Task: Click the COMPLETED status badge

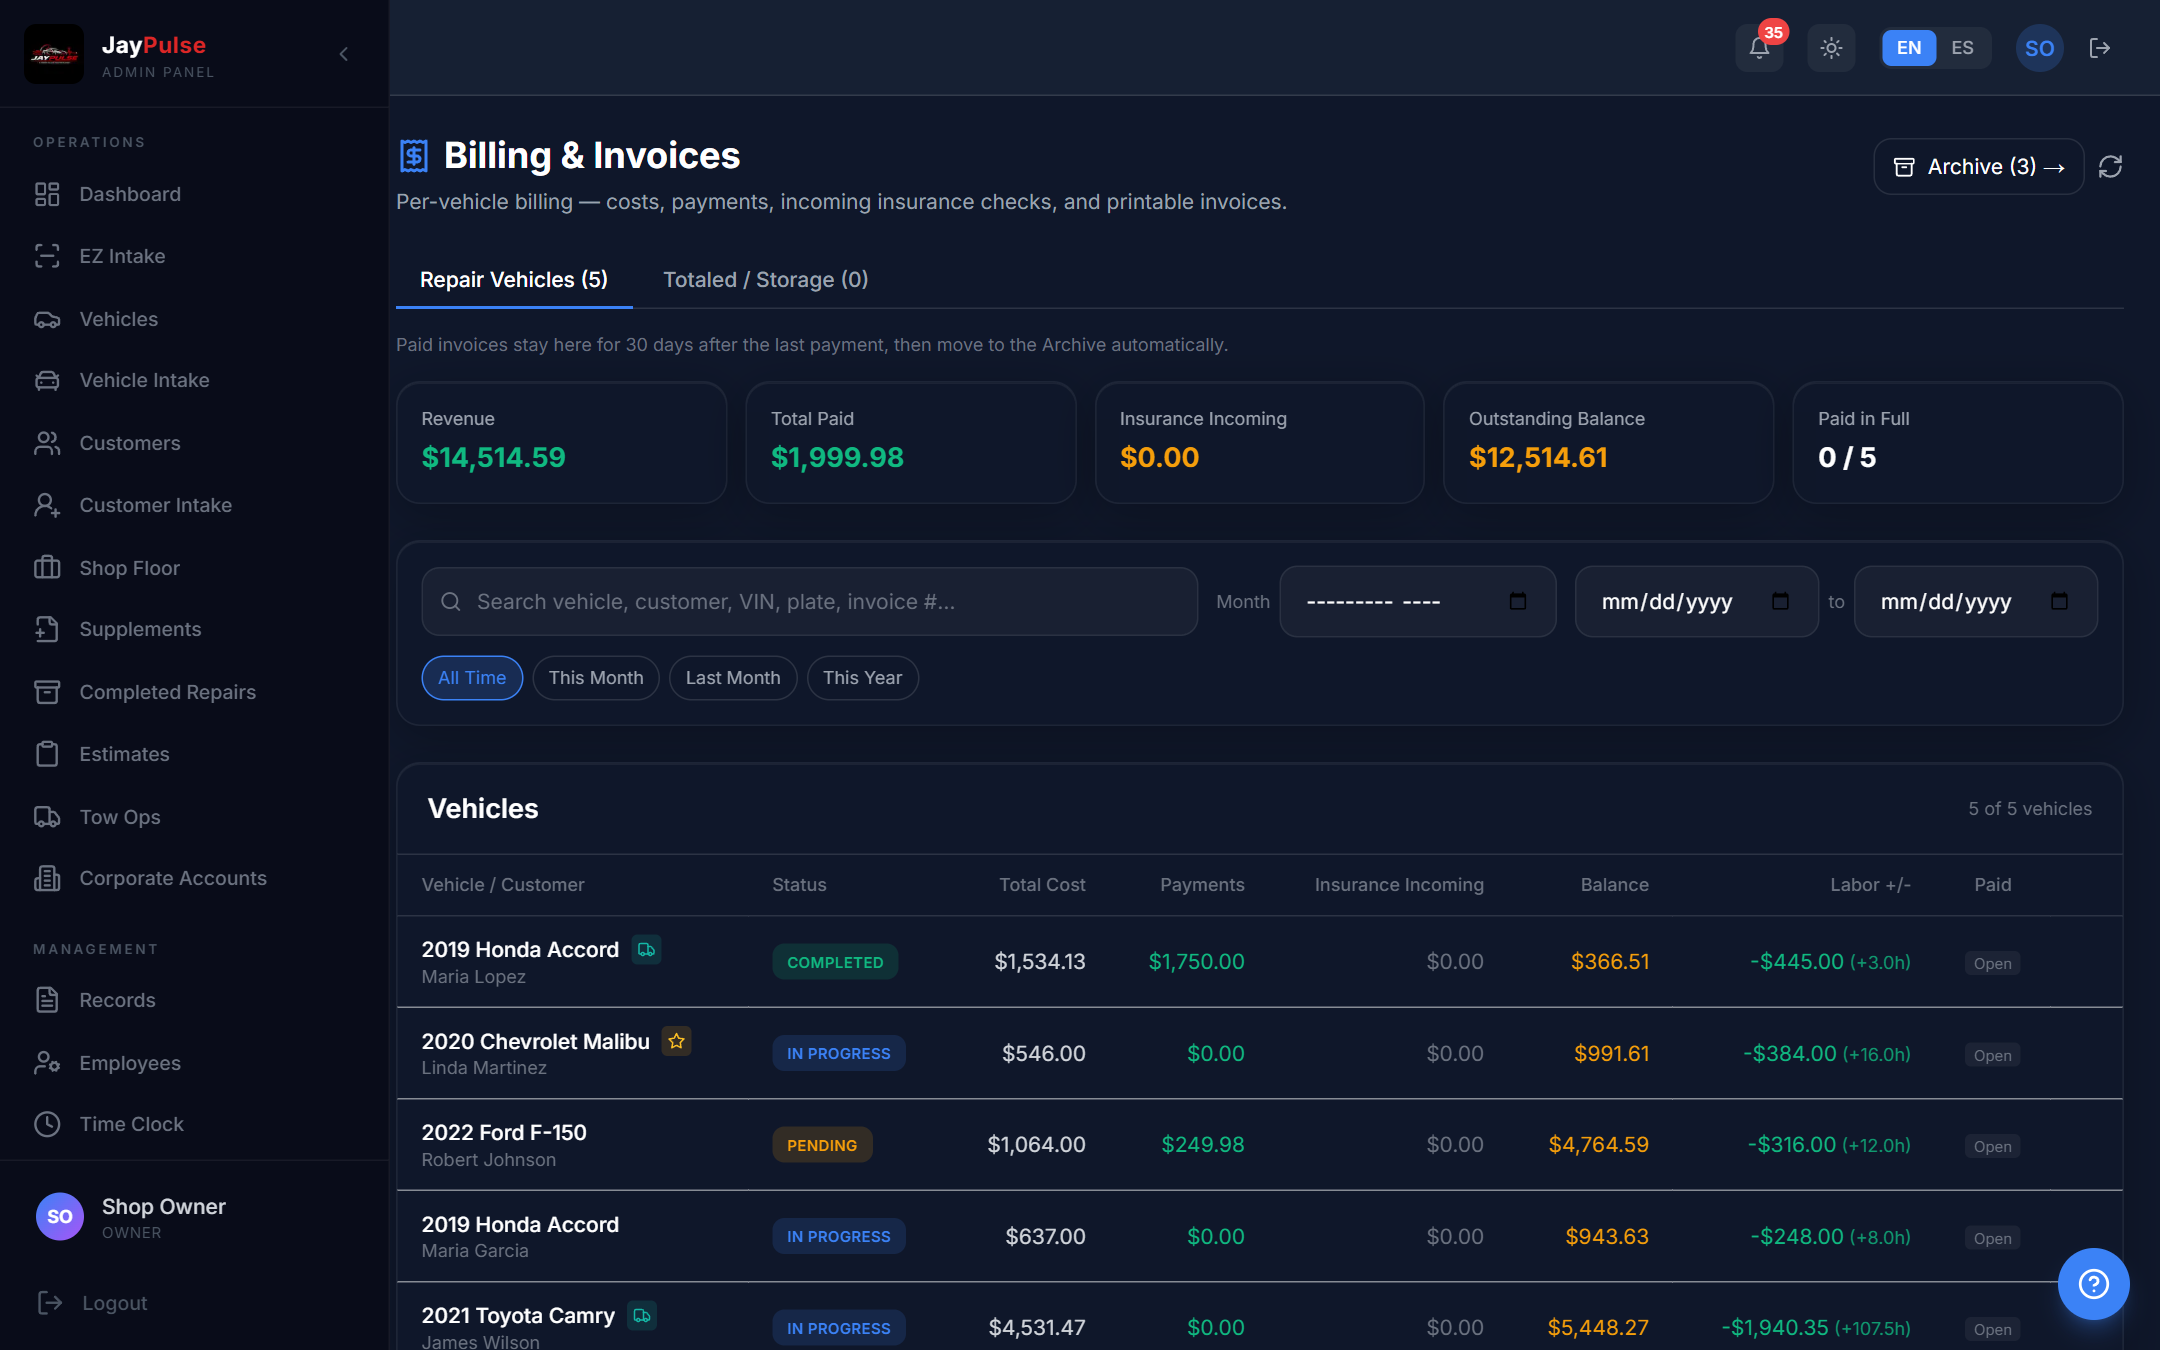Action: pos(835,962)
